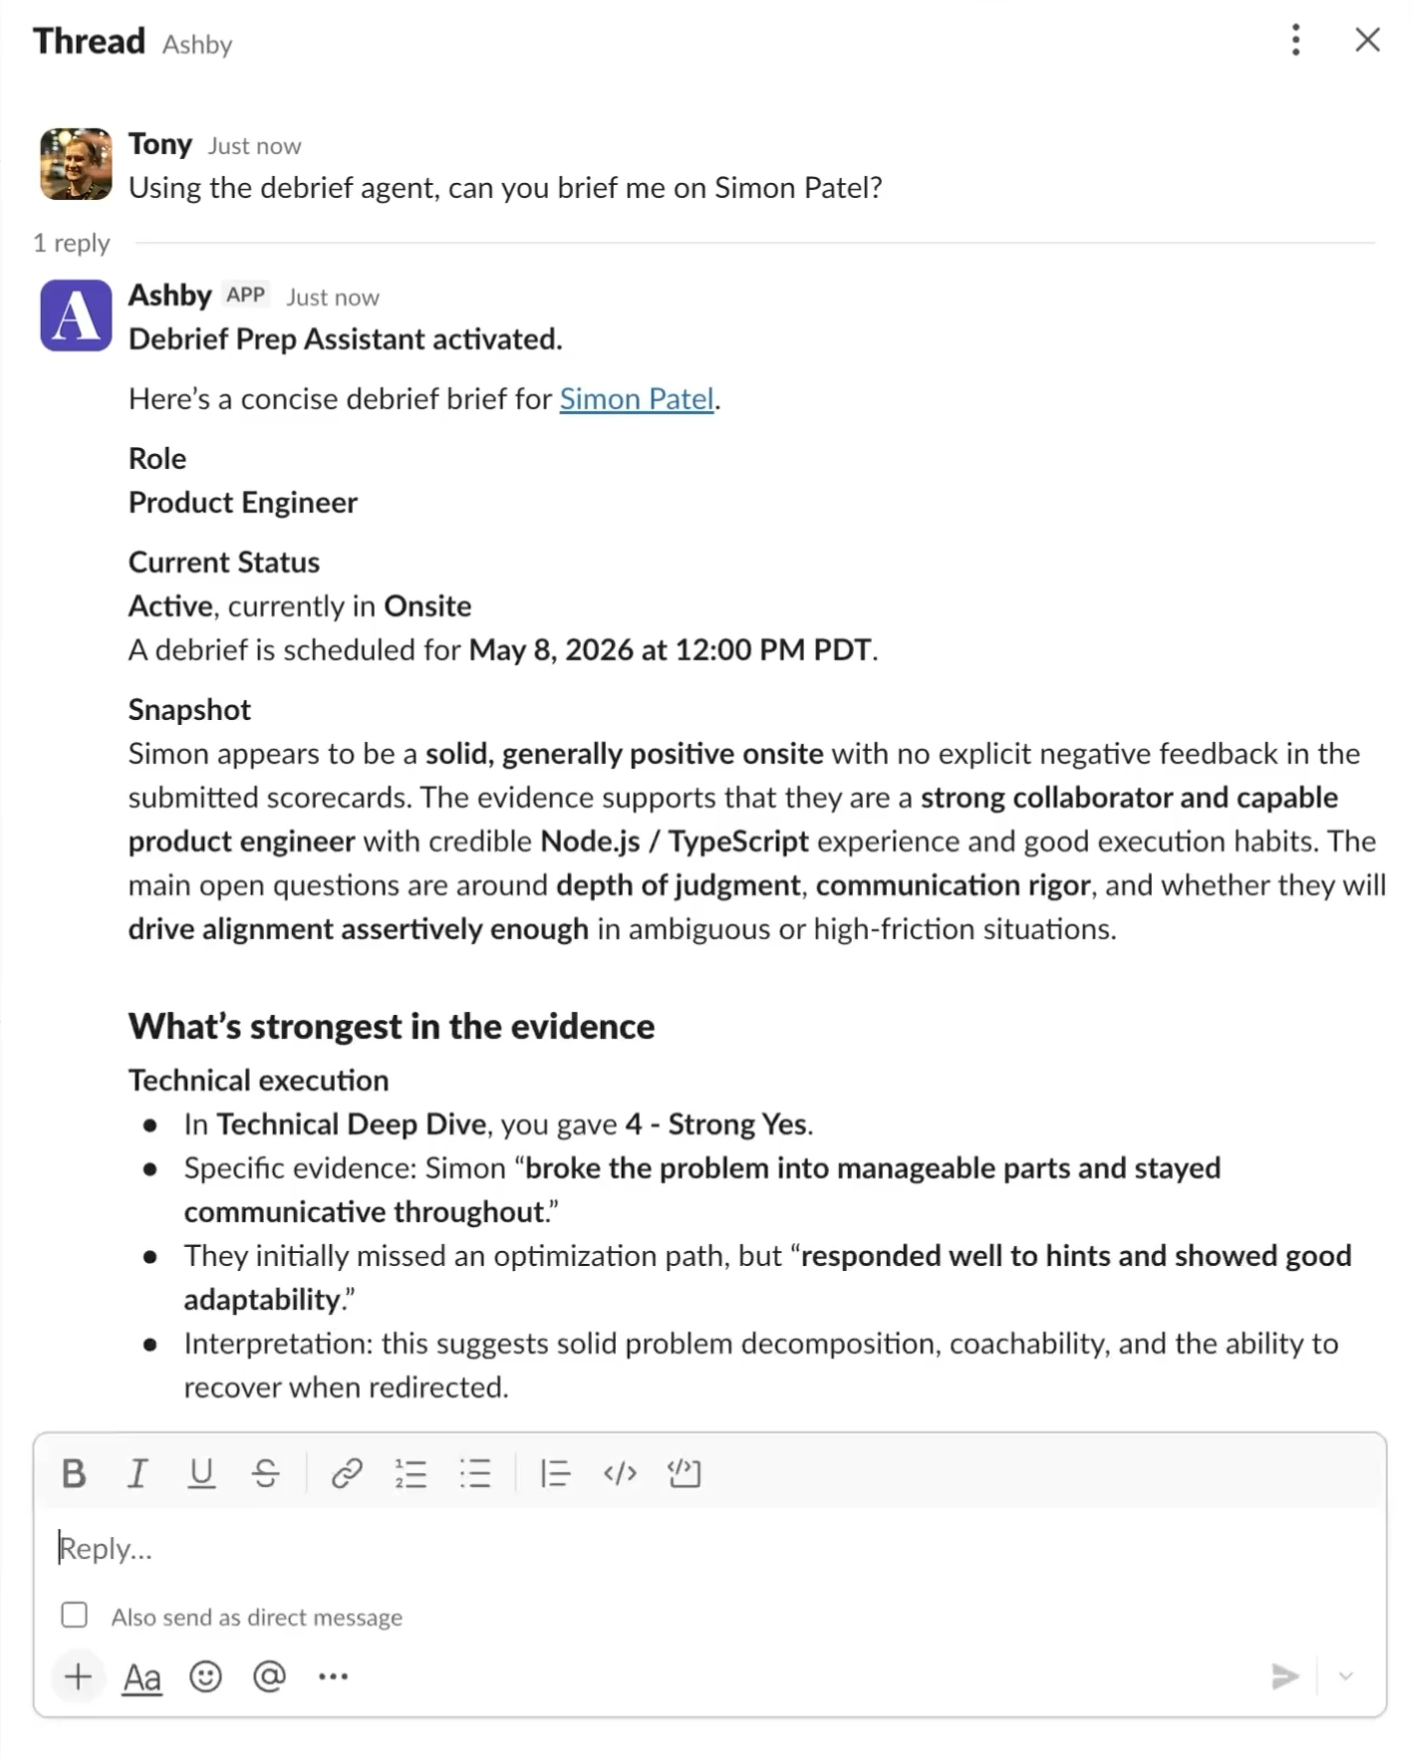1413x1763 pixels.
Task: Insert a code block
Action: tap(684, 1473)
